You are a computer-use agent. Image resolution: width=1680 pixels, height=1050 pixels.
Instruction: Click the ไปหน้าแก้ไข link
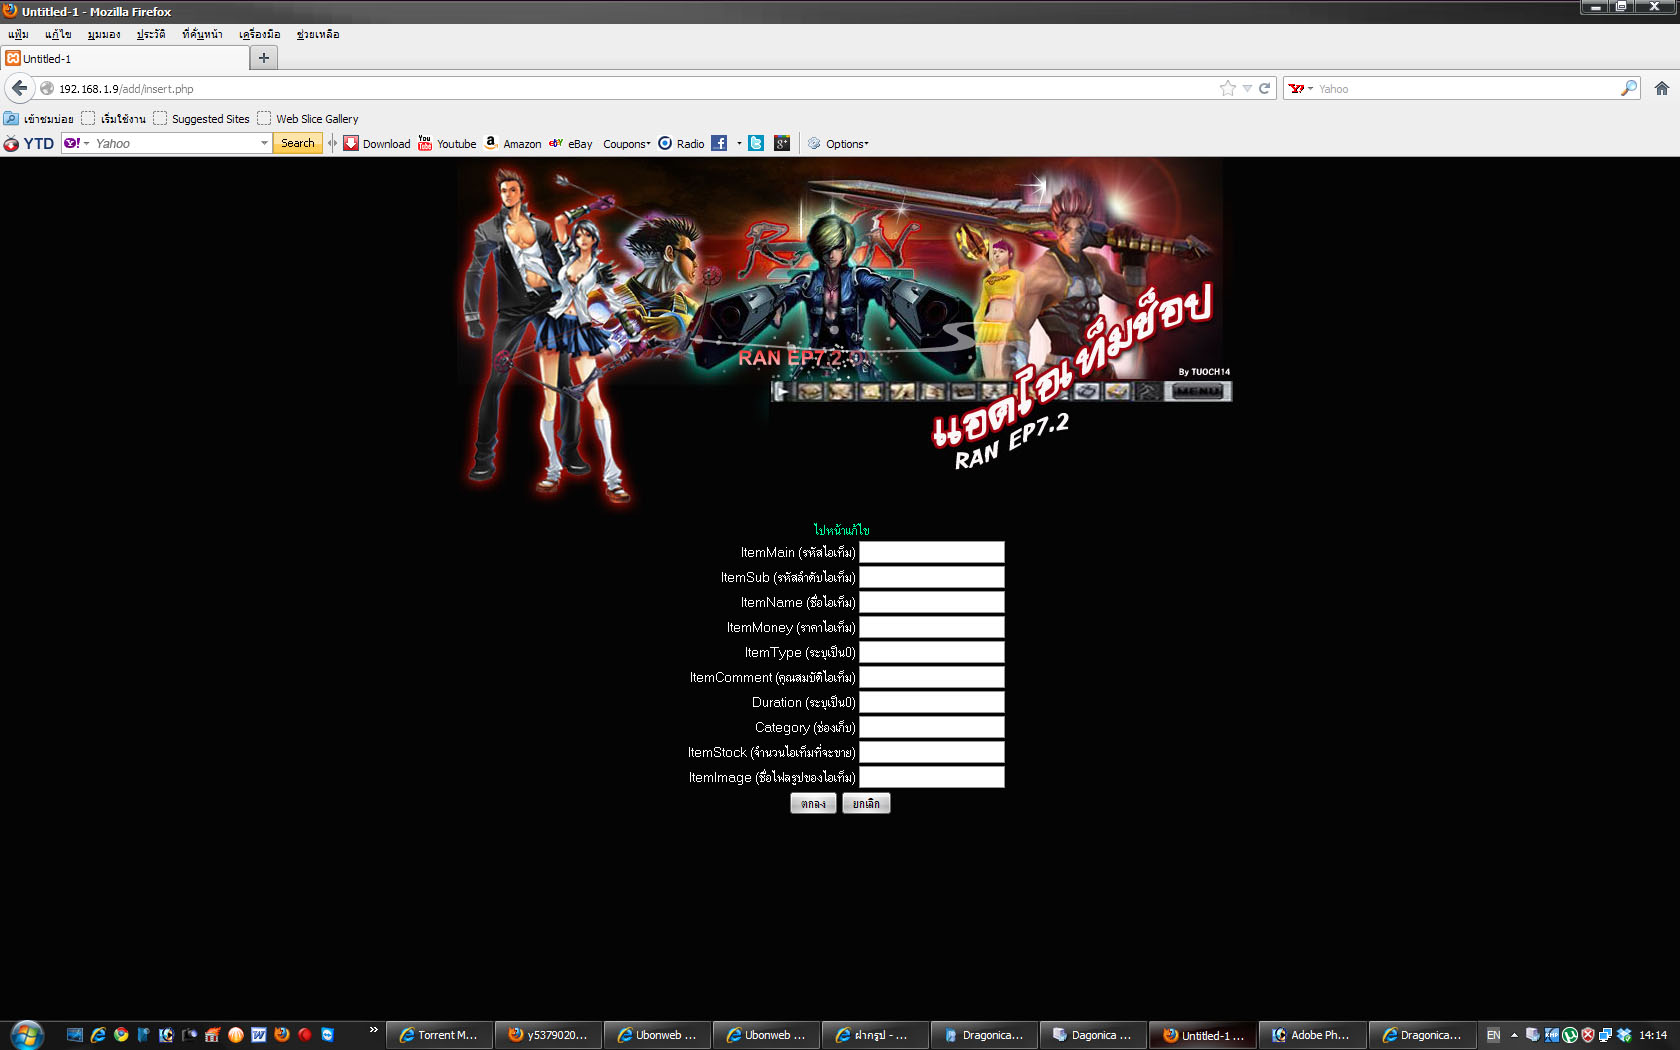point(841,530)
